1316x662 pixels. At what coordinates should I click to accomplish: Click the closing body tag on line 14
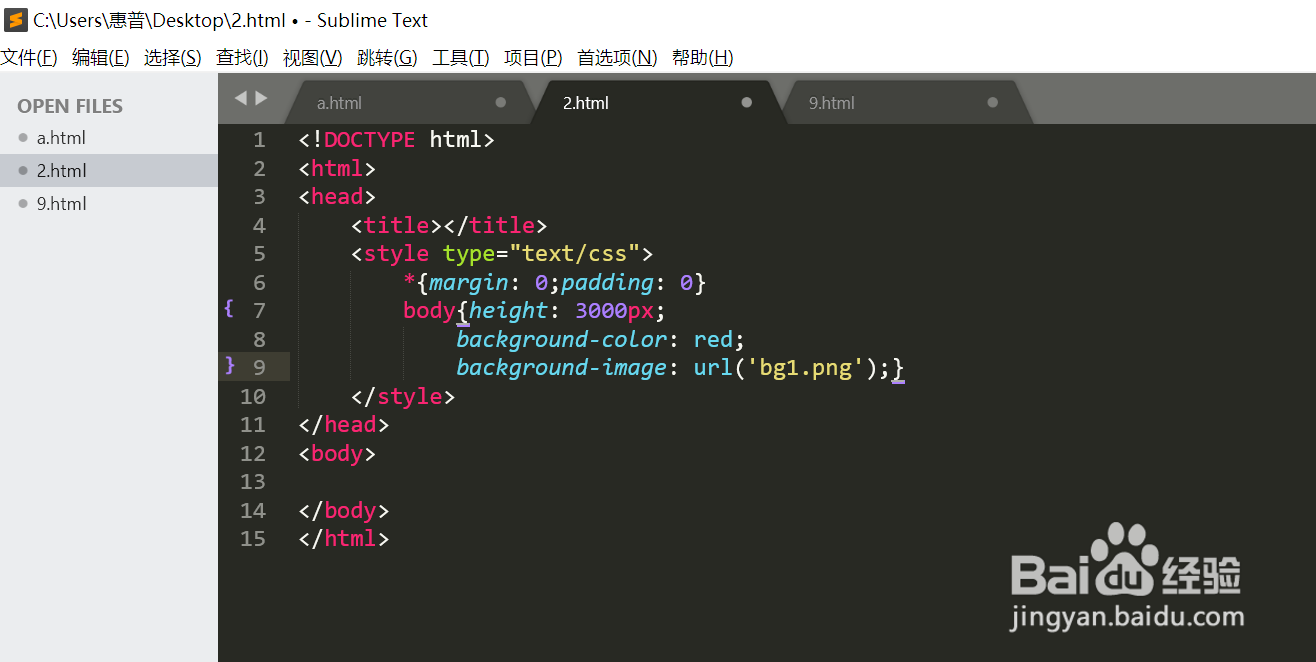tap(344, 511)
